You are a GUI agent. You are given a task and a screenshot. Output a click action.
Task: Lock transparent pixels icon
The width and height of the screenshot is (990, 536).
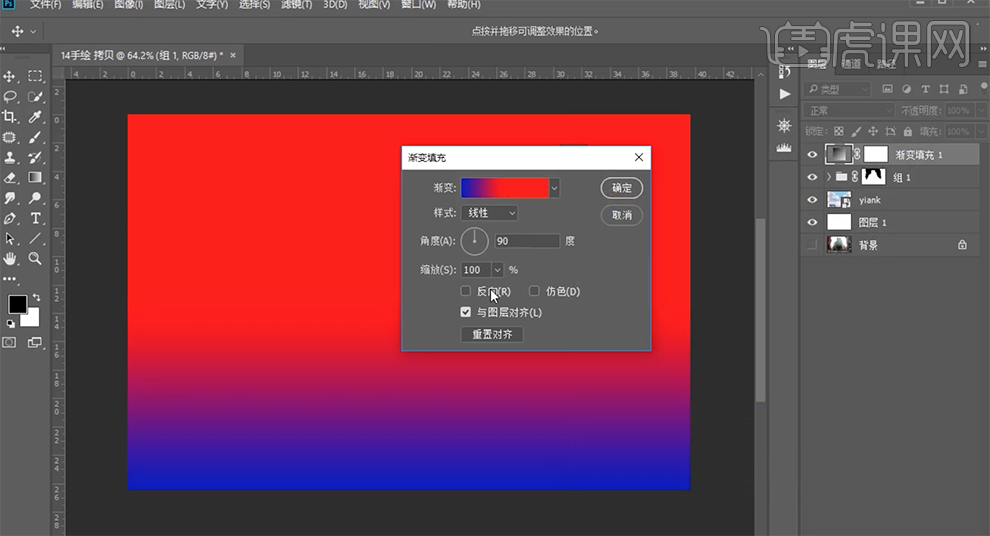point(838,131)
